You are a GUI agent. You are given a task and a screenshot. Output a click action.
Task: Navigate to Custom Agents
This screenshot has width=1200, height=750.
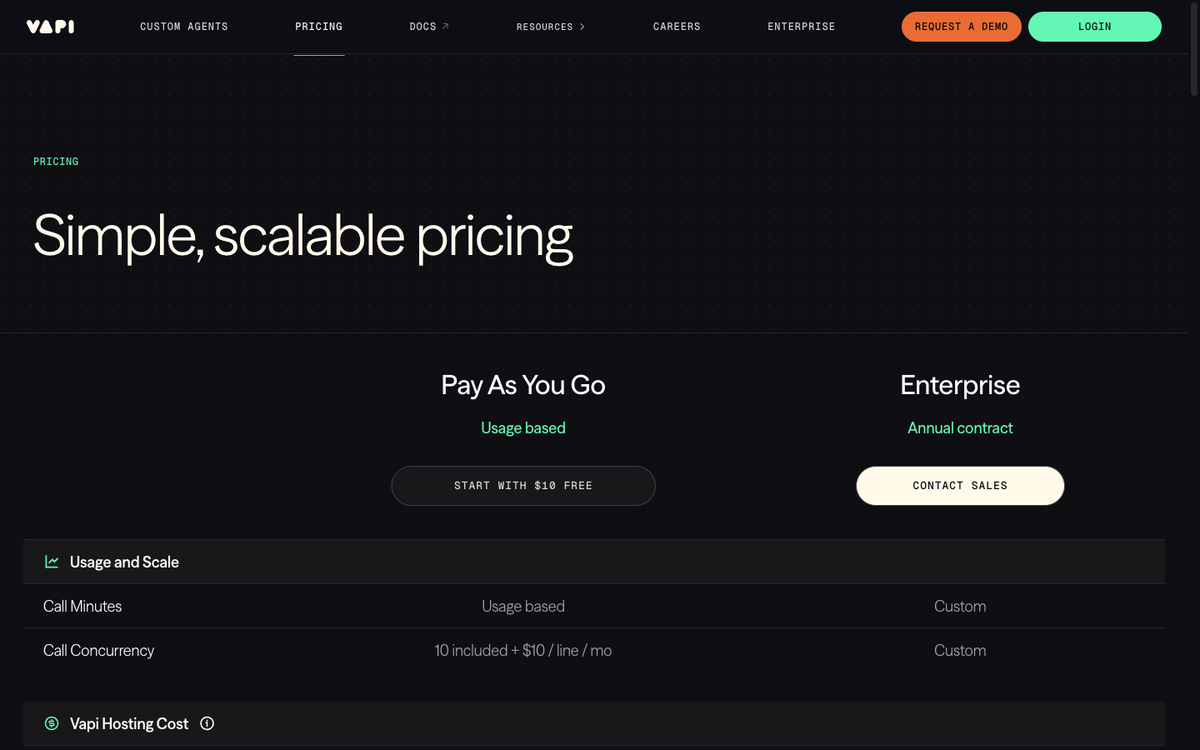[184, 27]
